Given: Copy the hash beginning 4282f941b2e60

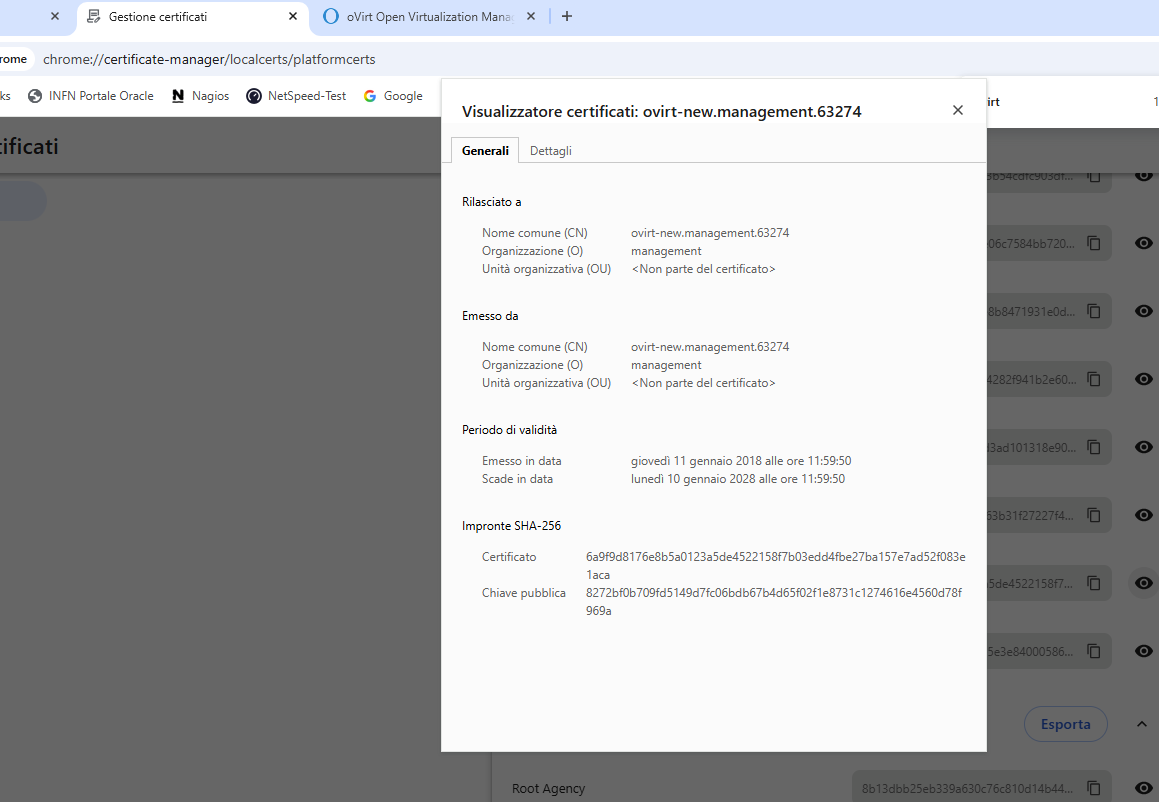Looking at the screenshot, I should [x=1094, y=379].
